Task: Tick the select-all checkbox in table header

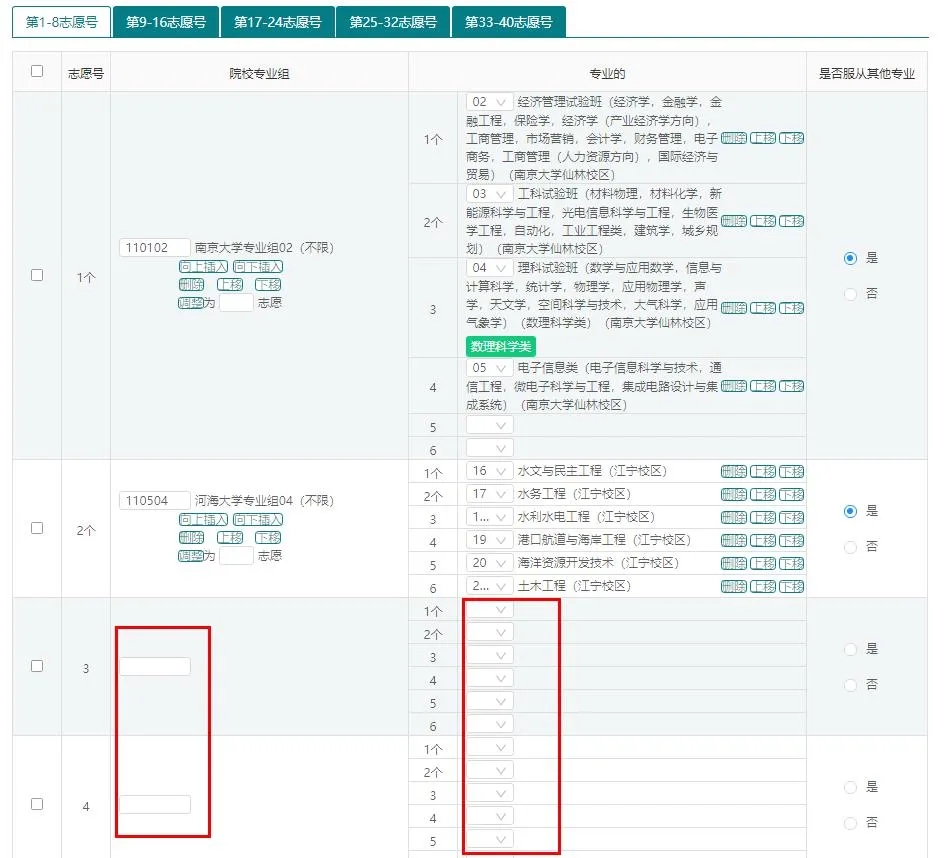Action: (37, 71)
